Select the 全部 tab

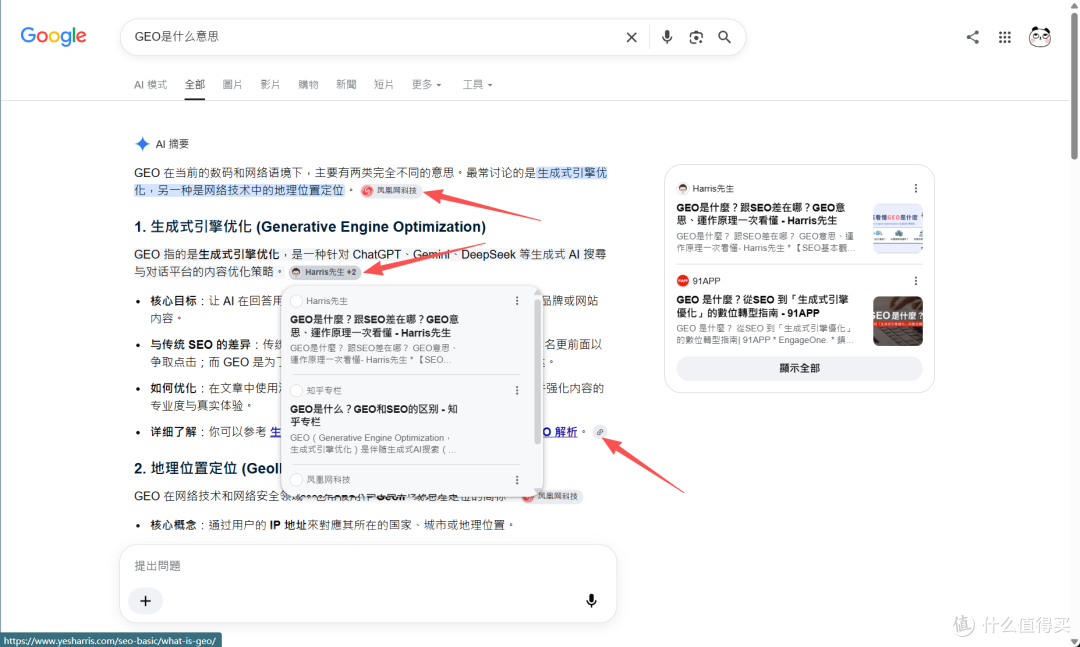pos(194,84)
